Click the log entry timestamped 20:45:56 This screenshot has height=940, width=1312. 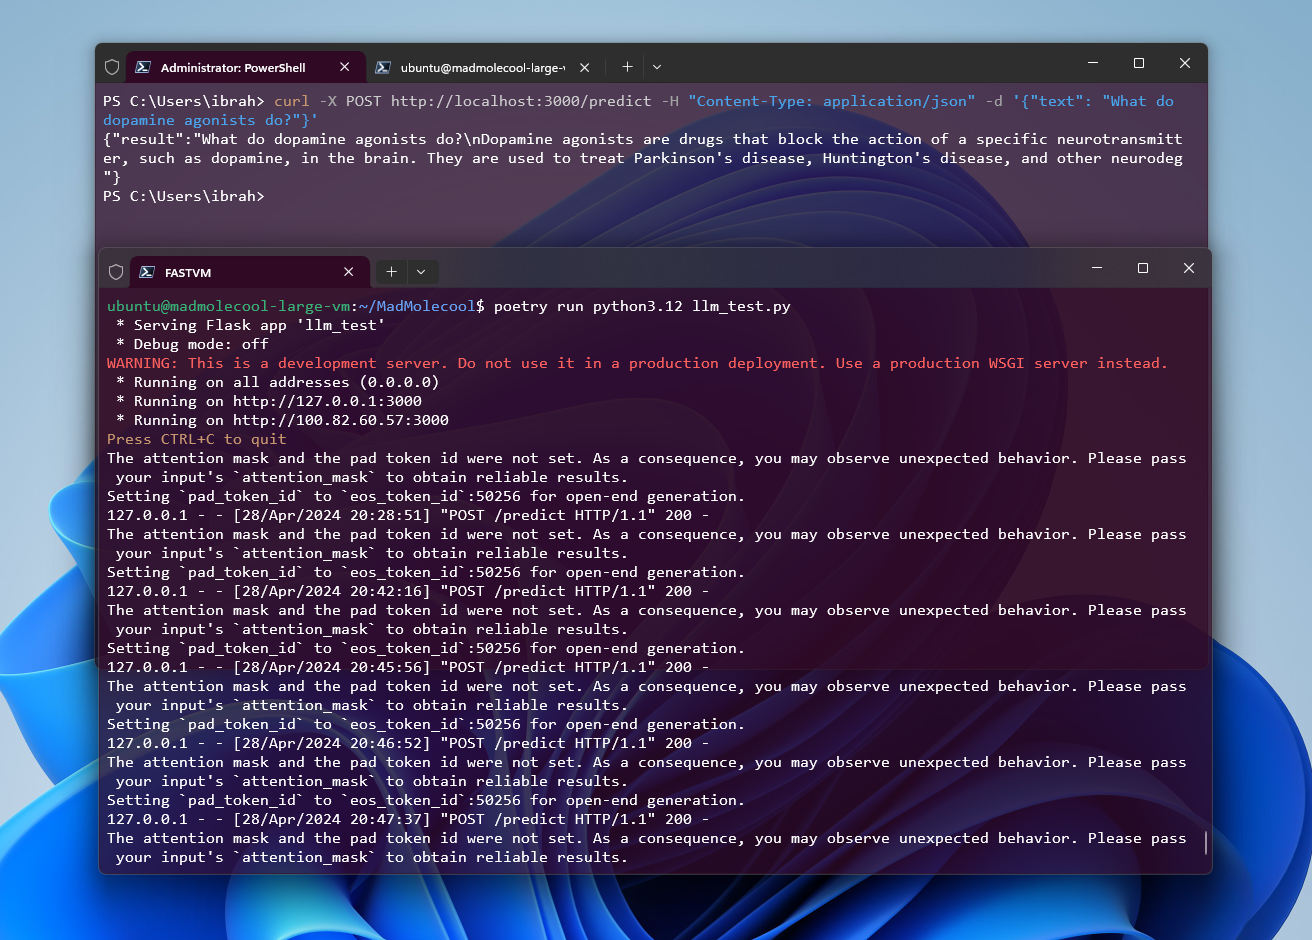(408, 667)
